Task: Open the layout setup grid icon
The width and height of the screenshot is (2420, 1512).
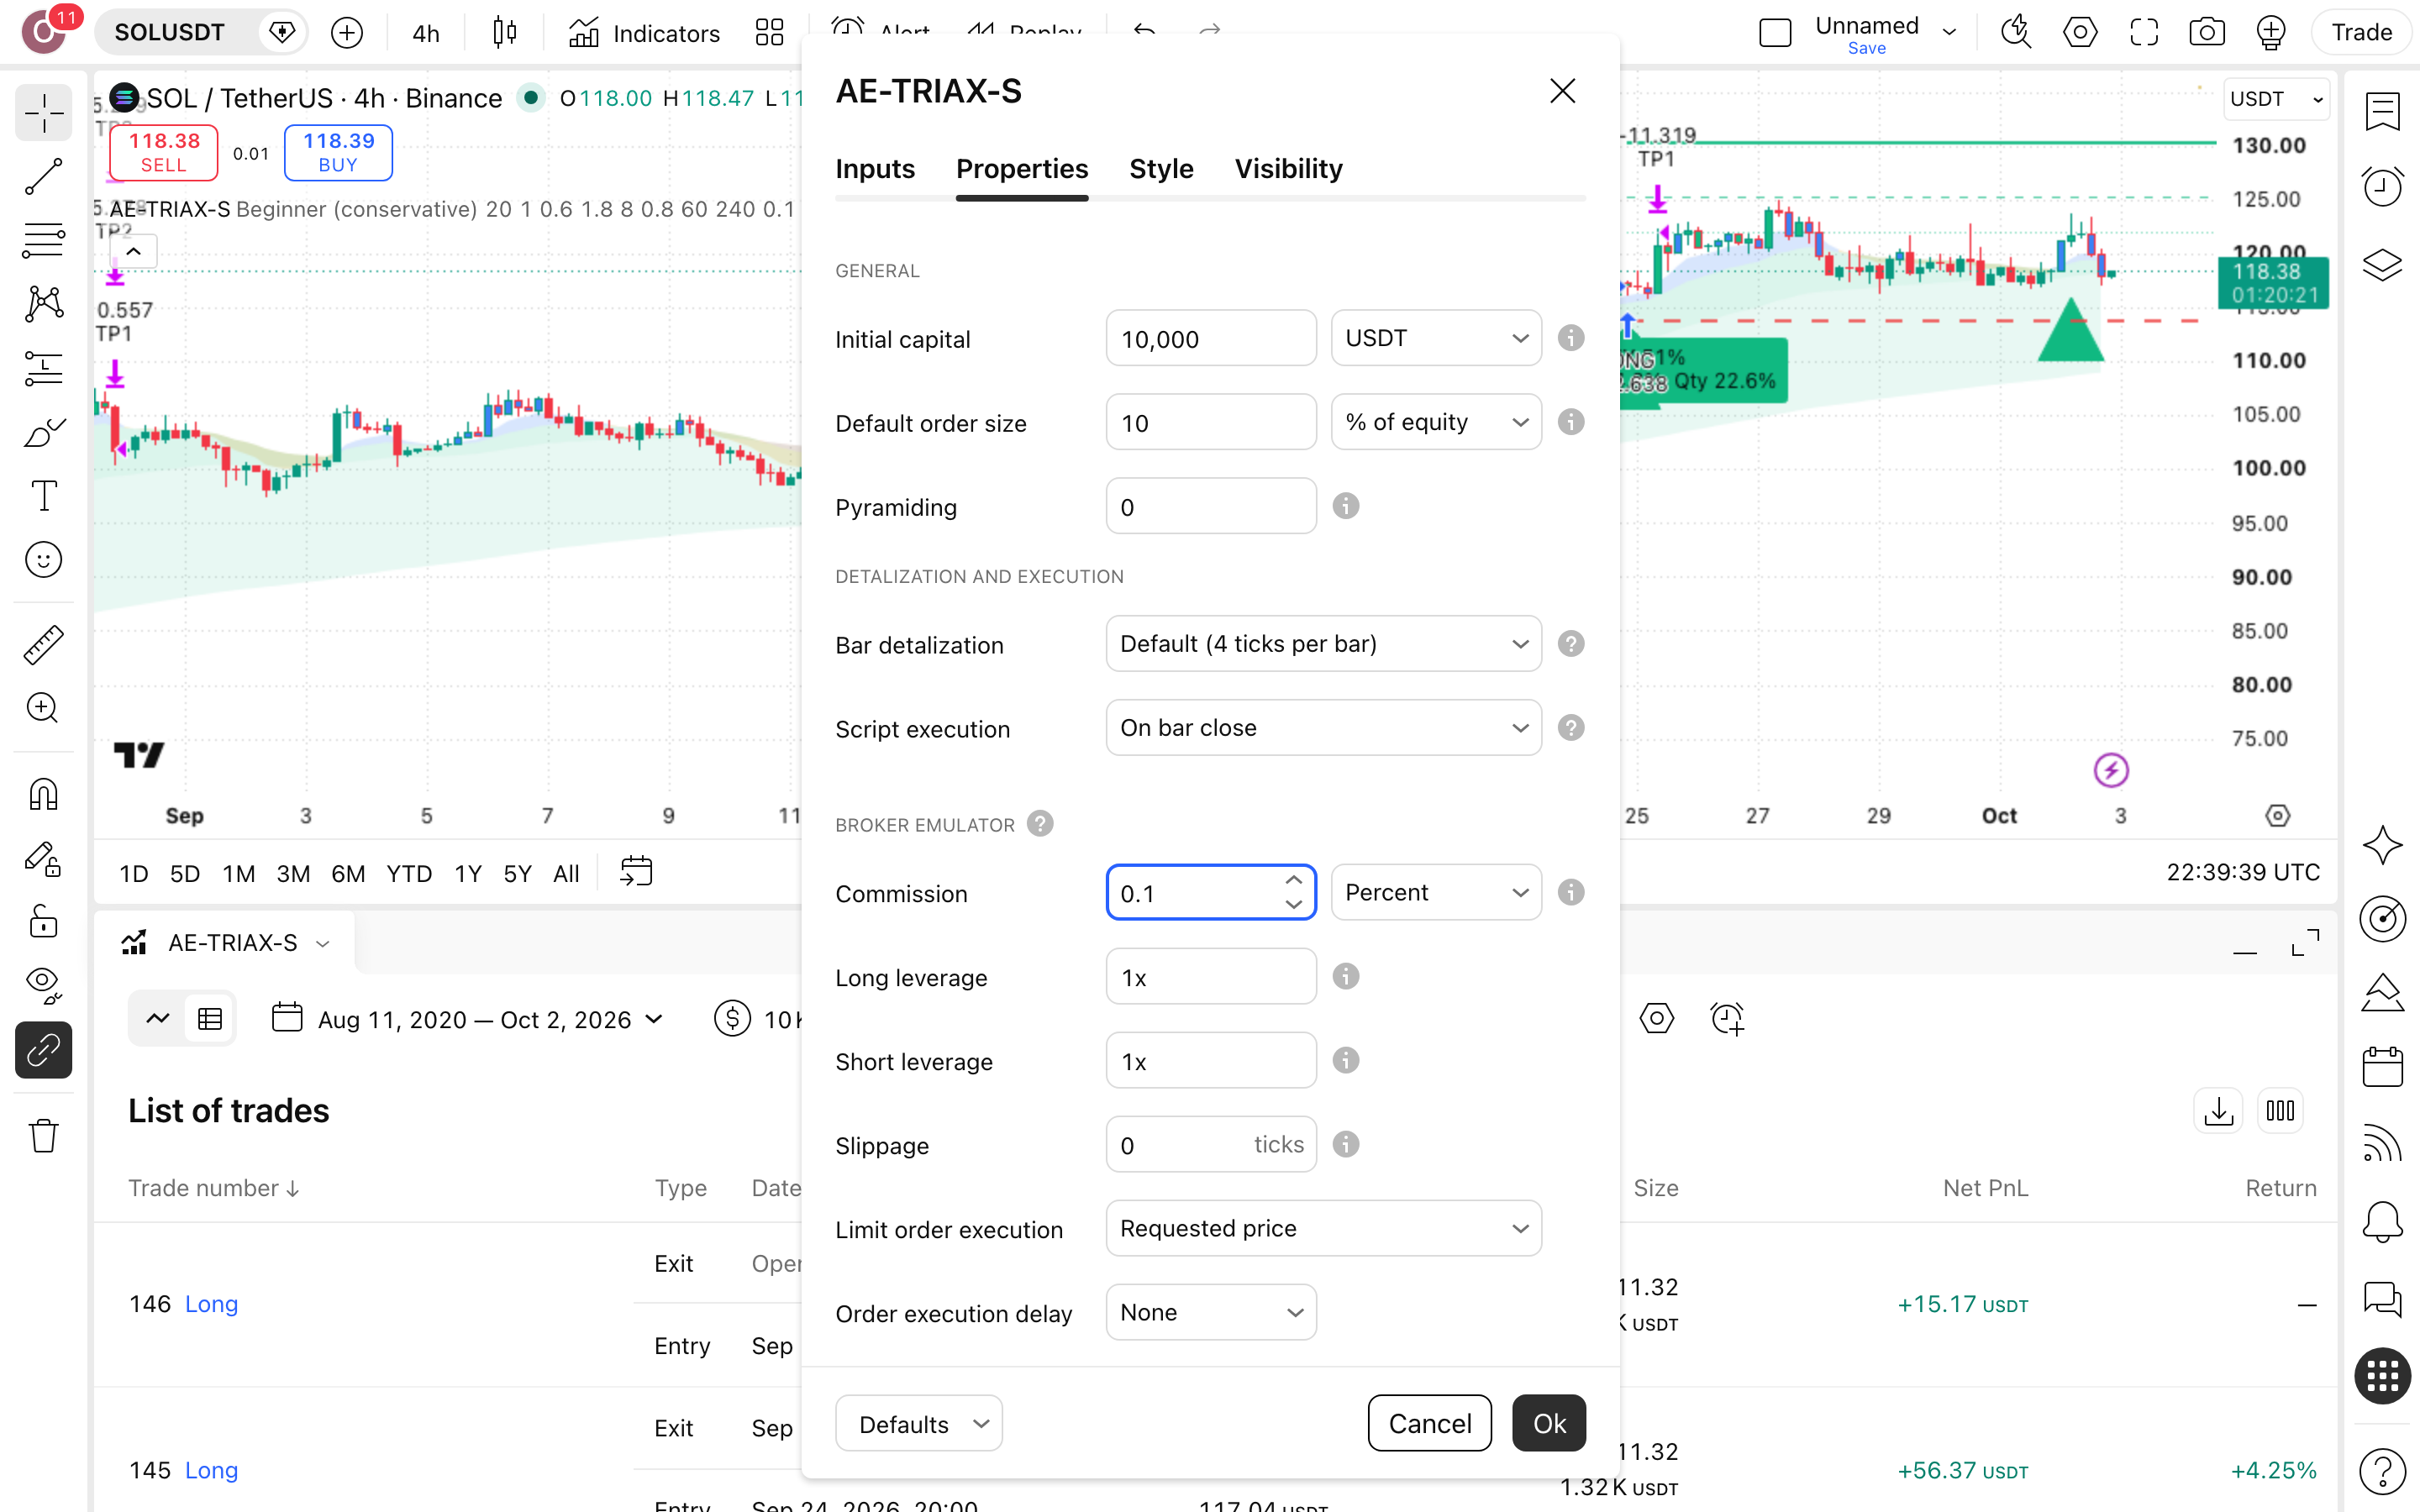Action: (x=769, y=33)
